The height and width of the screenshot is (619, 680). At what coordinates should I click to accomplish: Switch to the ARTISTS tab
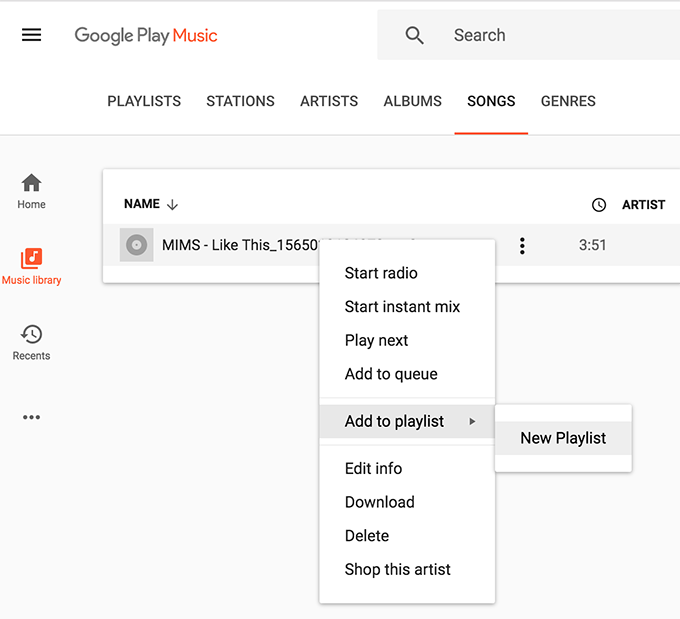click(x=329, y=101)
